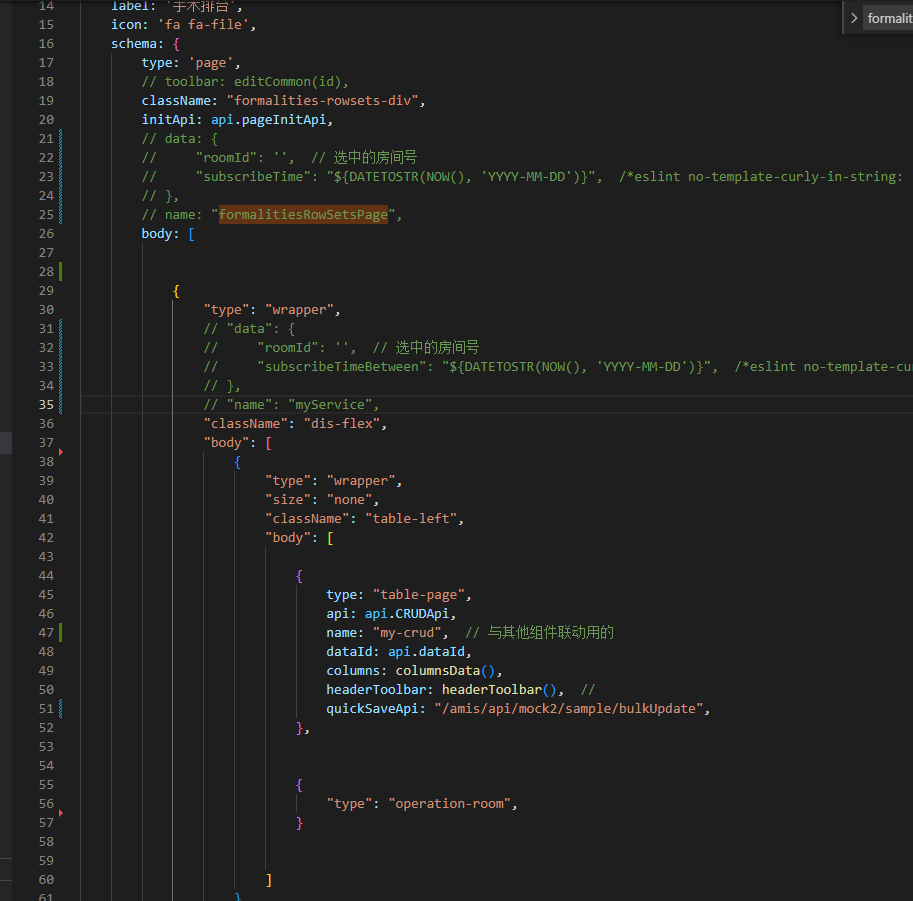The image size is (913, 901).
Task: Click the "wrapper" value on line 30
Action: click(299, 310)
